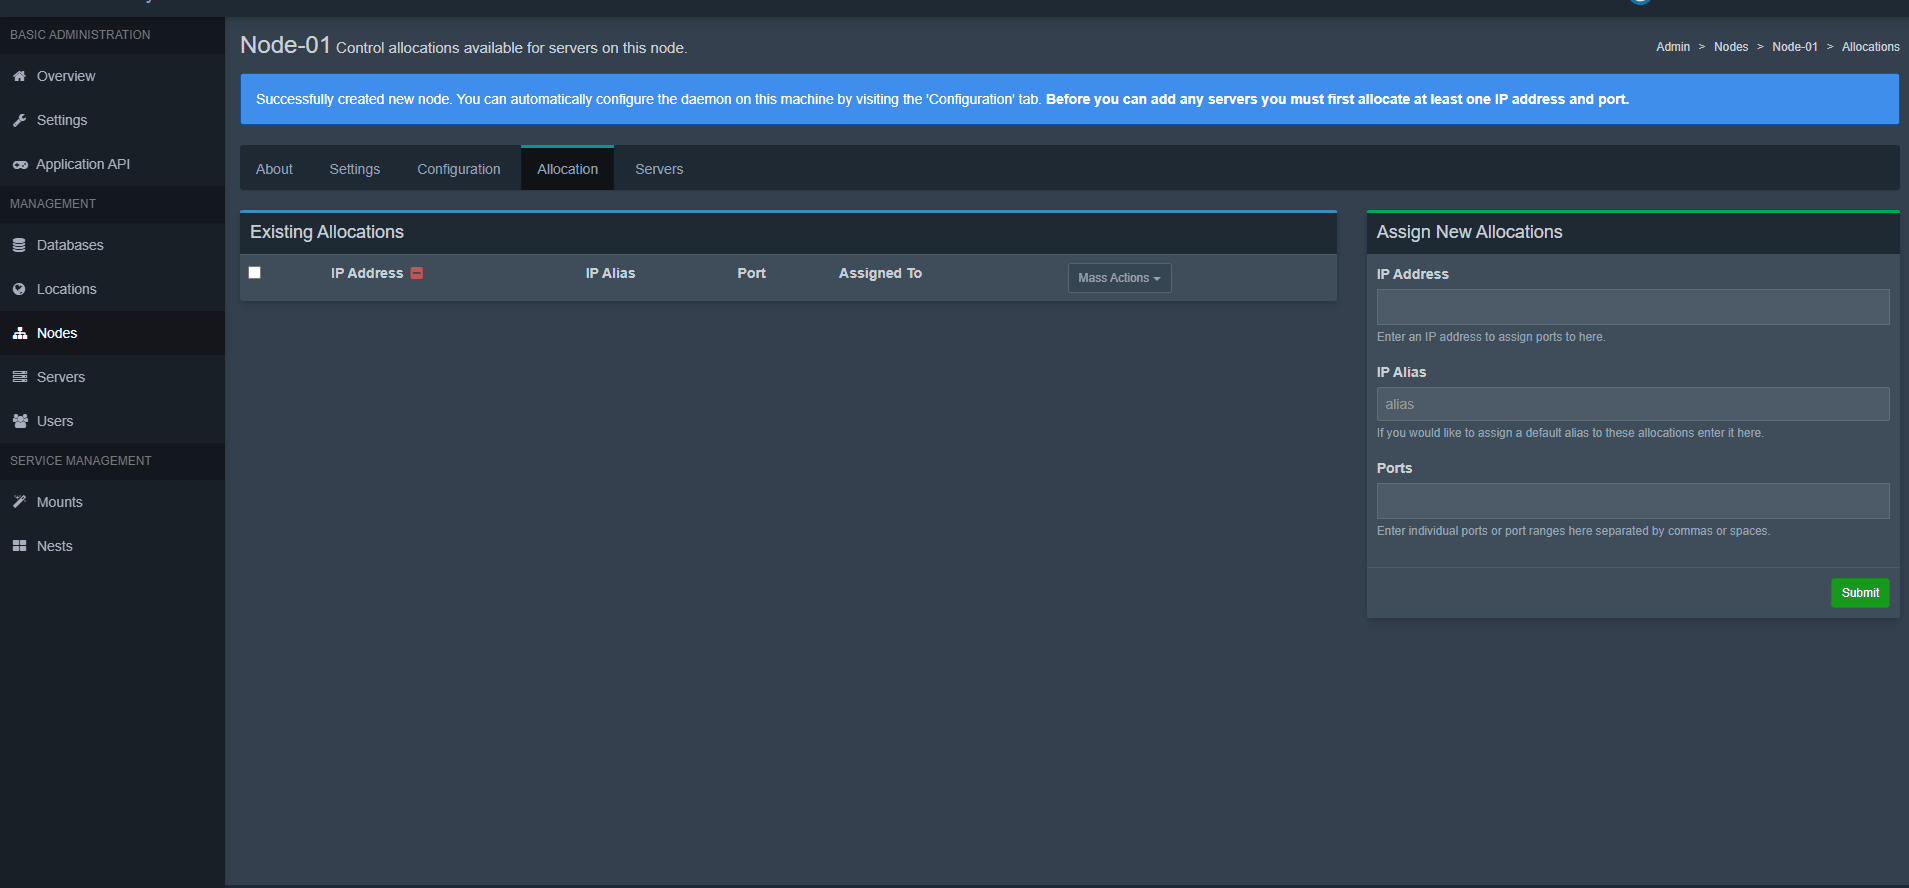This screenshot has height=888, width=1909.
Task: Click the Application API icon
Action: click(x=19, y=164)
